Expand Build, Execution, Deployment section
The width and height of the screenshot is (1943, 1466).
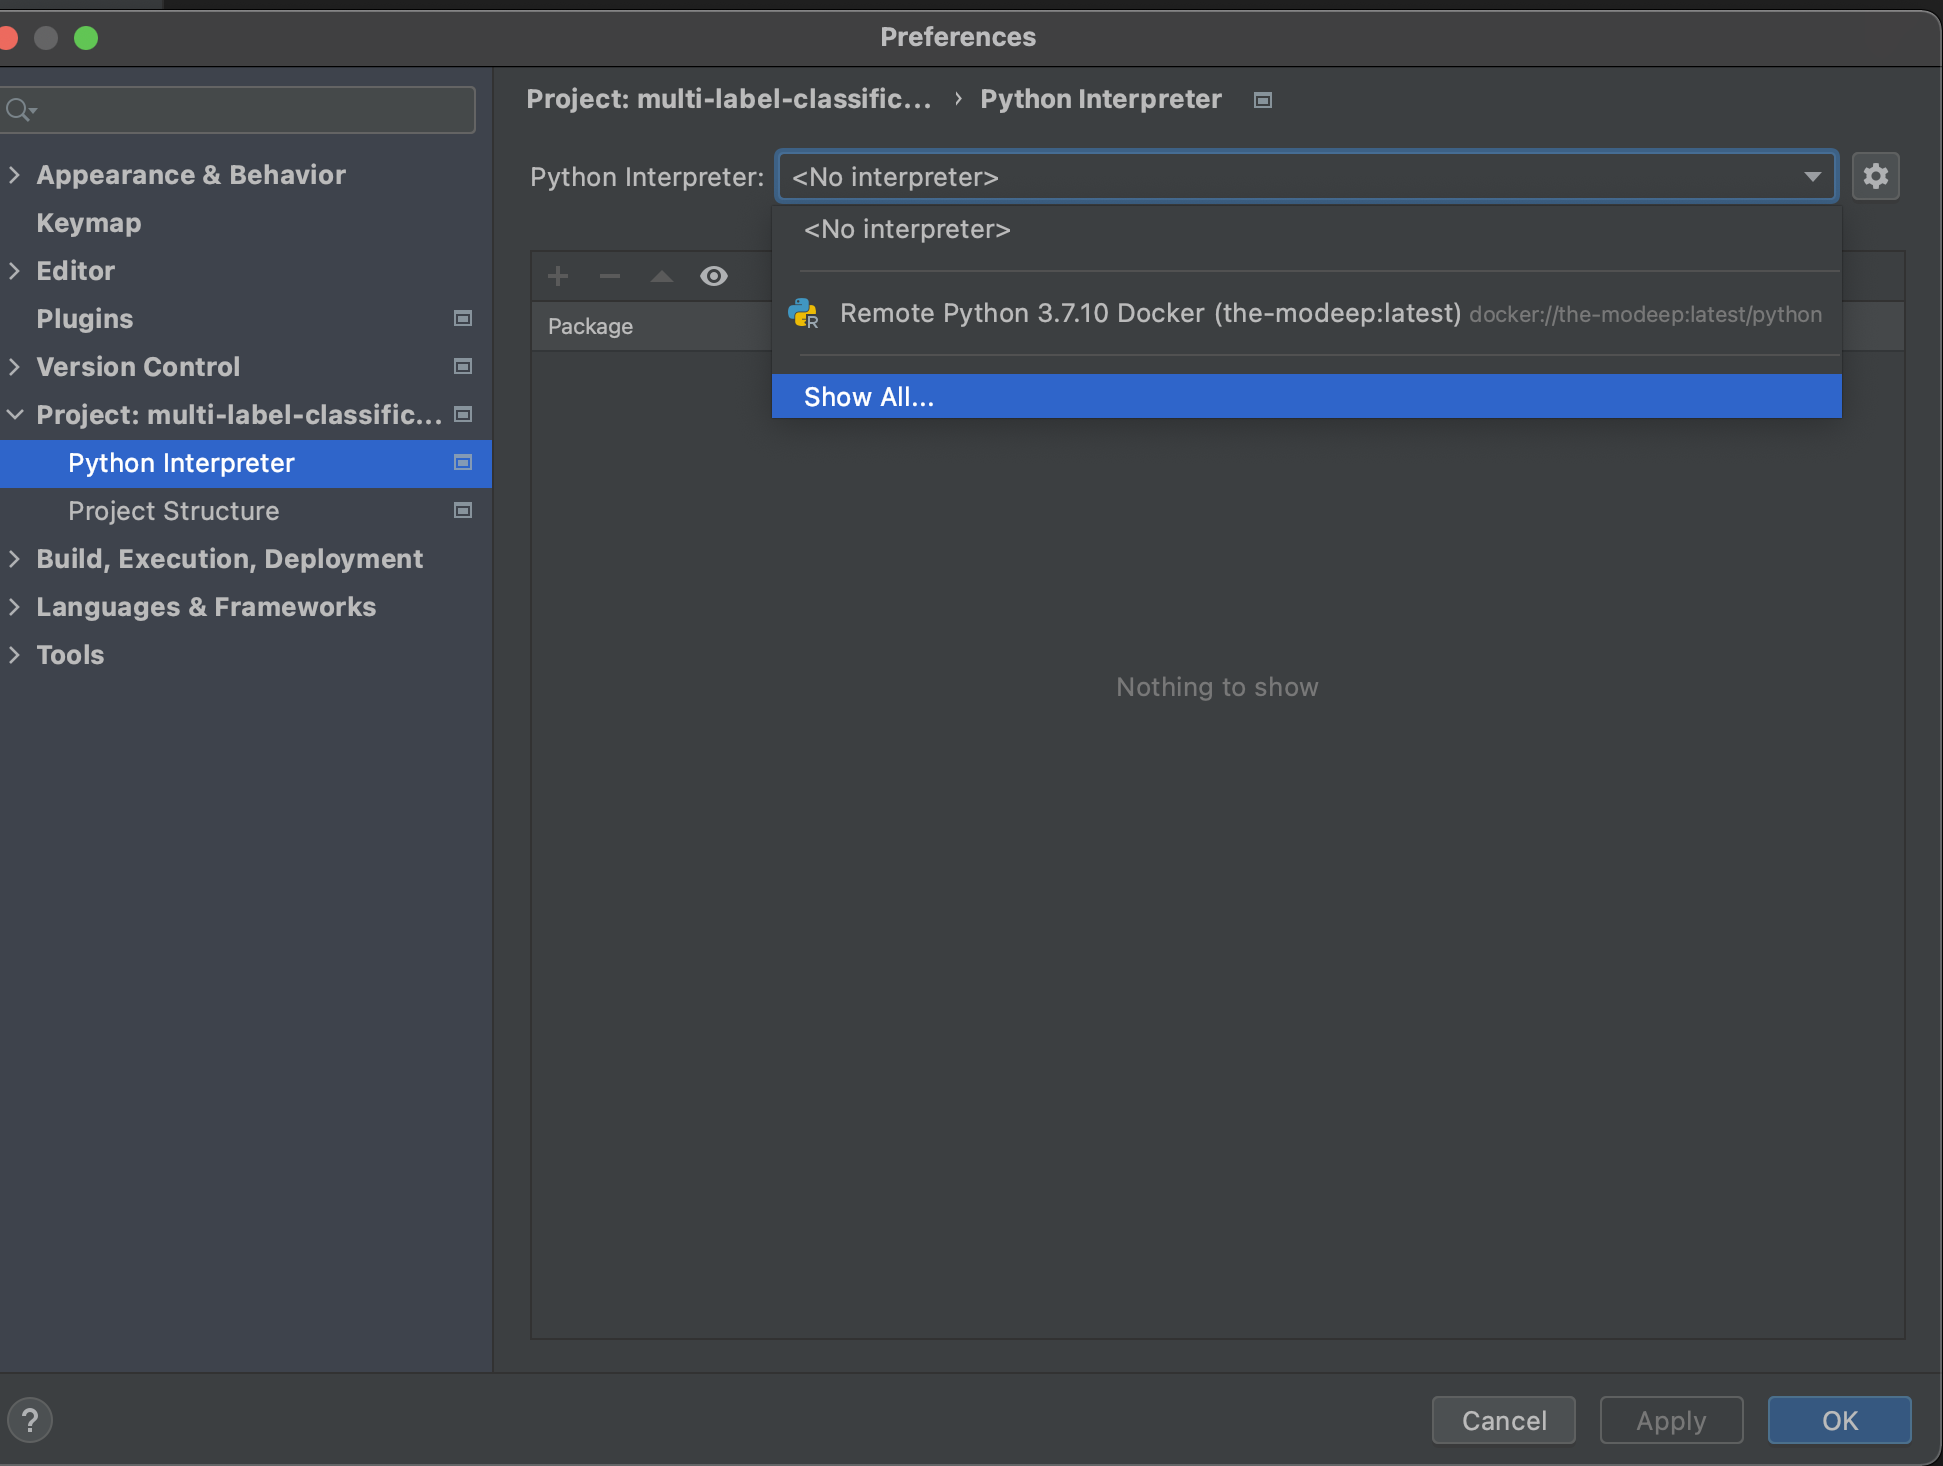pyautogui.click(x=15, y=559)
